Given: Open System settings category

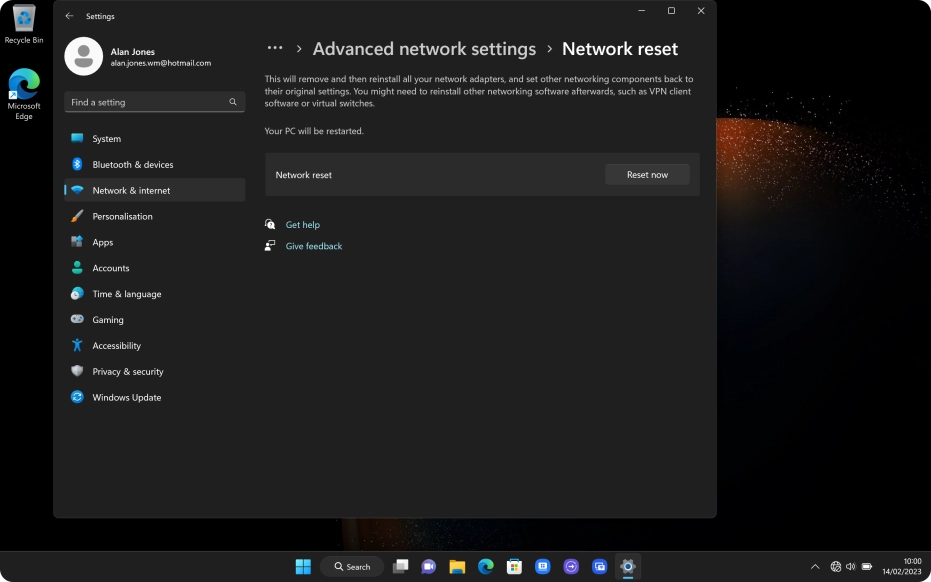Looking at the screenshot, I should click(x=106, y=139).
